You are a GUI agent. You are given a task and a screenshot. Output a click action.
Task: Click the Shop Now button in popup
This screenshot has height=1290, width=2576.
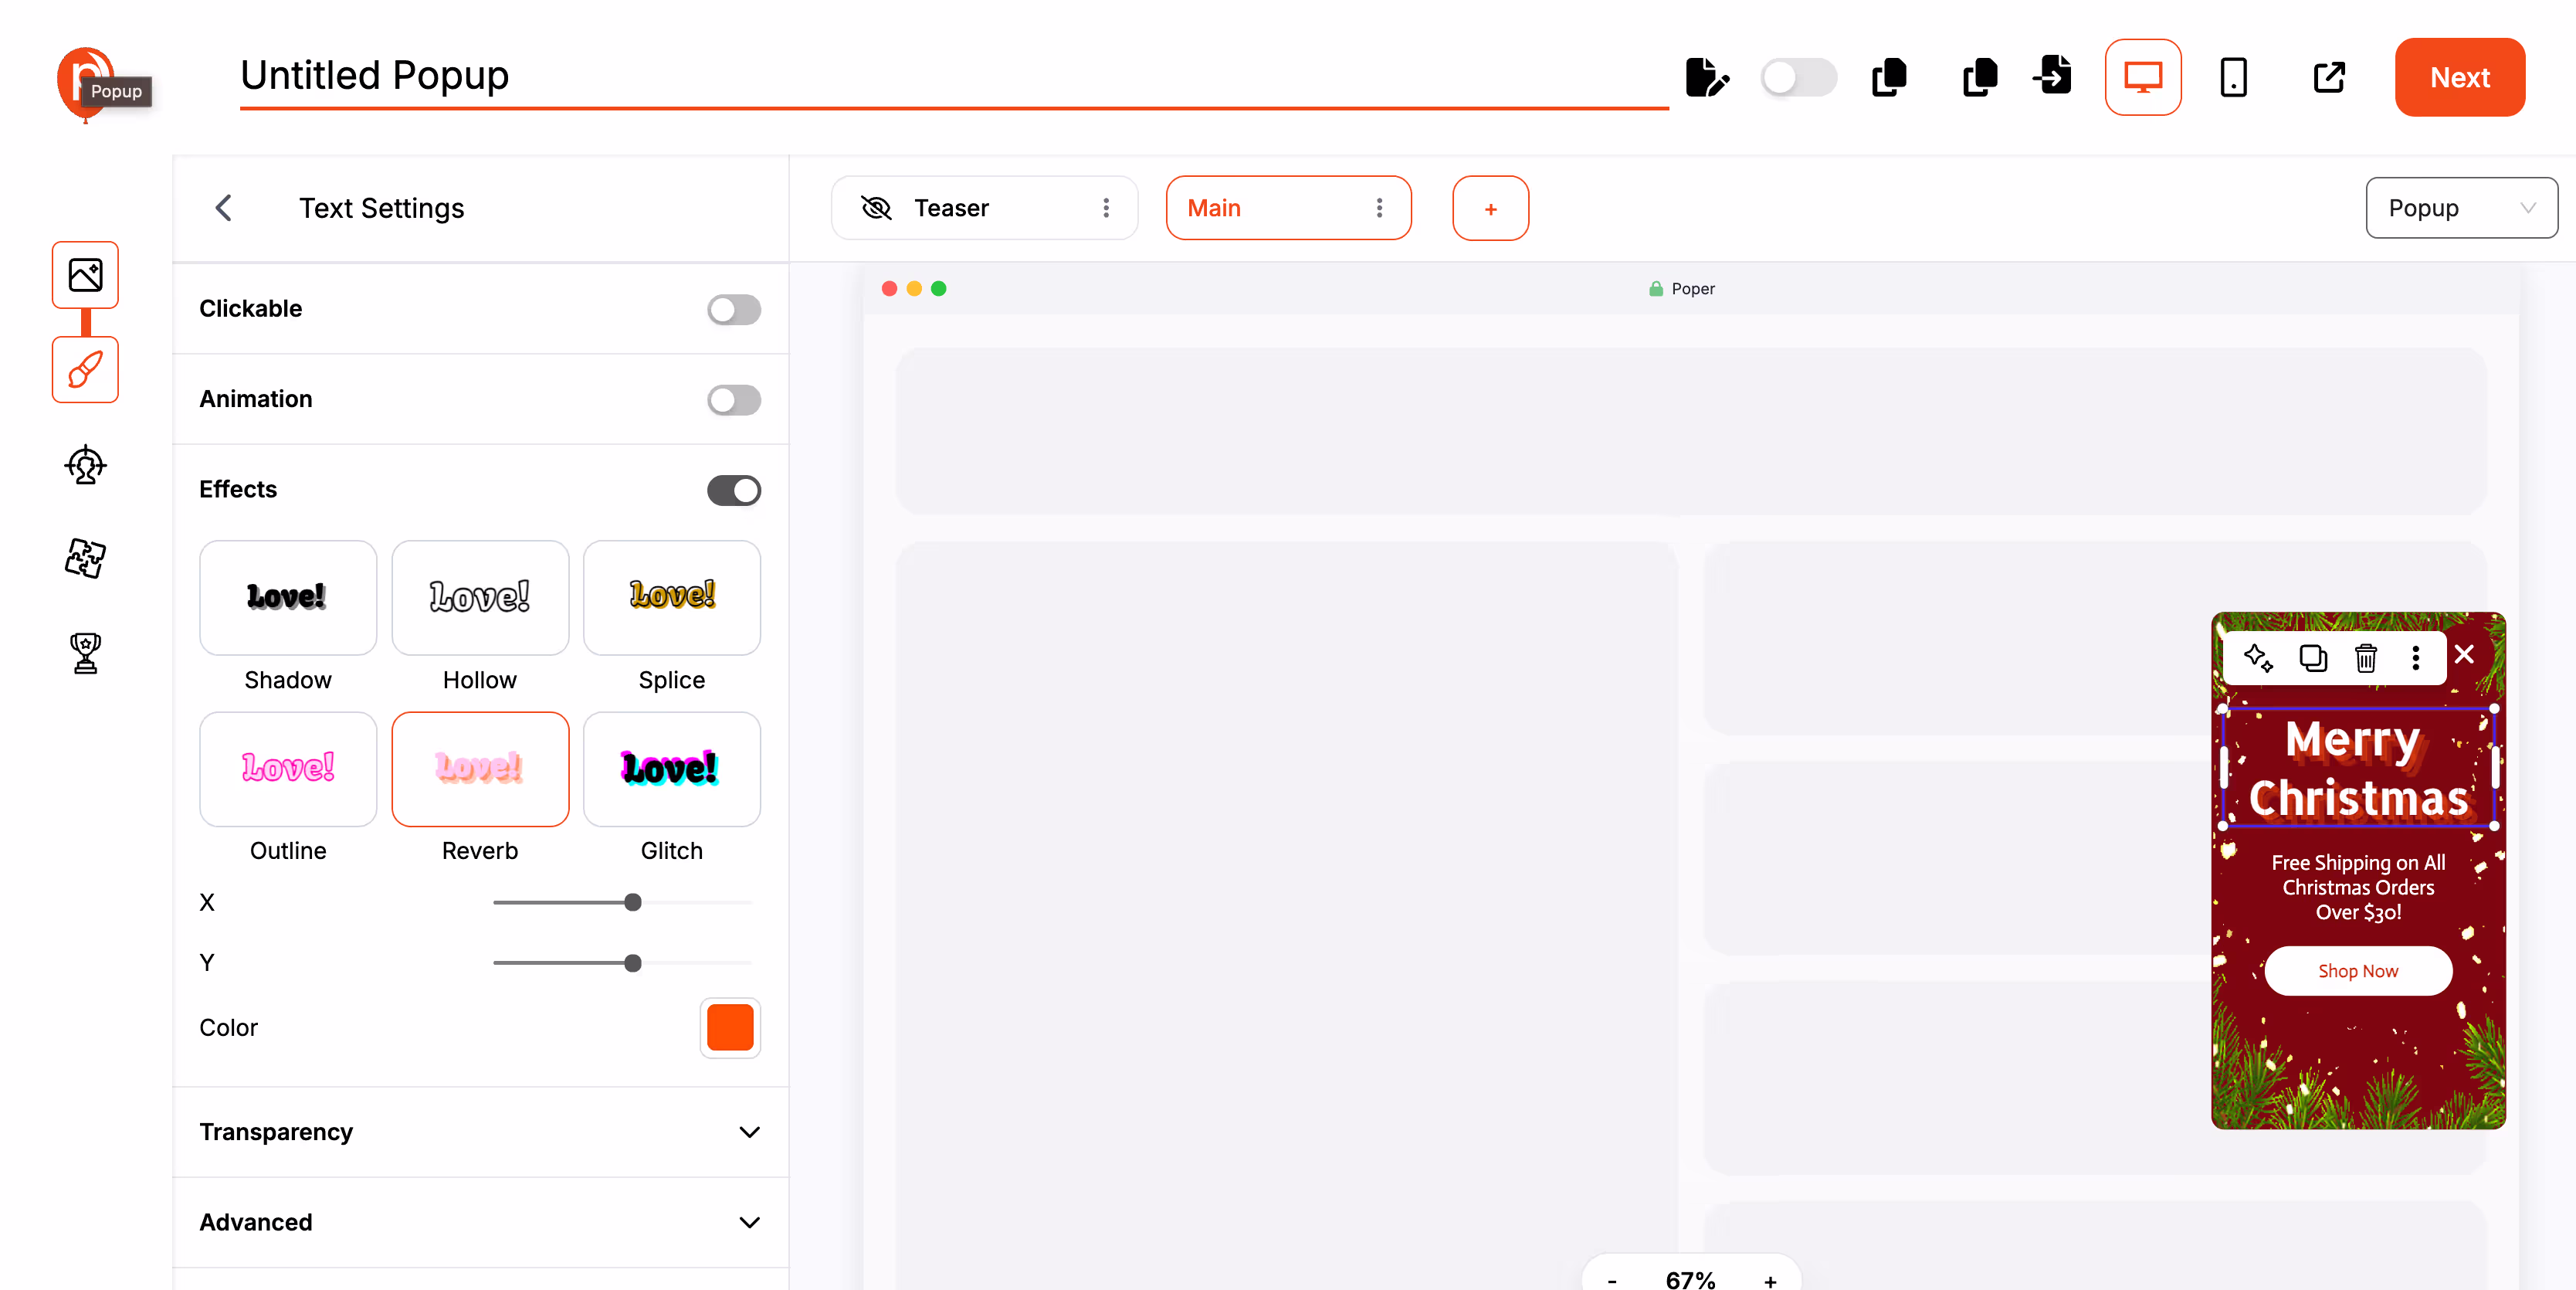coord(2357,971)
